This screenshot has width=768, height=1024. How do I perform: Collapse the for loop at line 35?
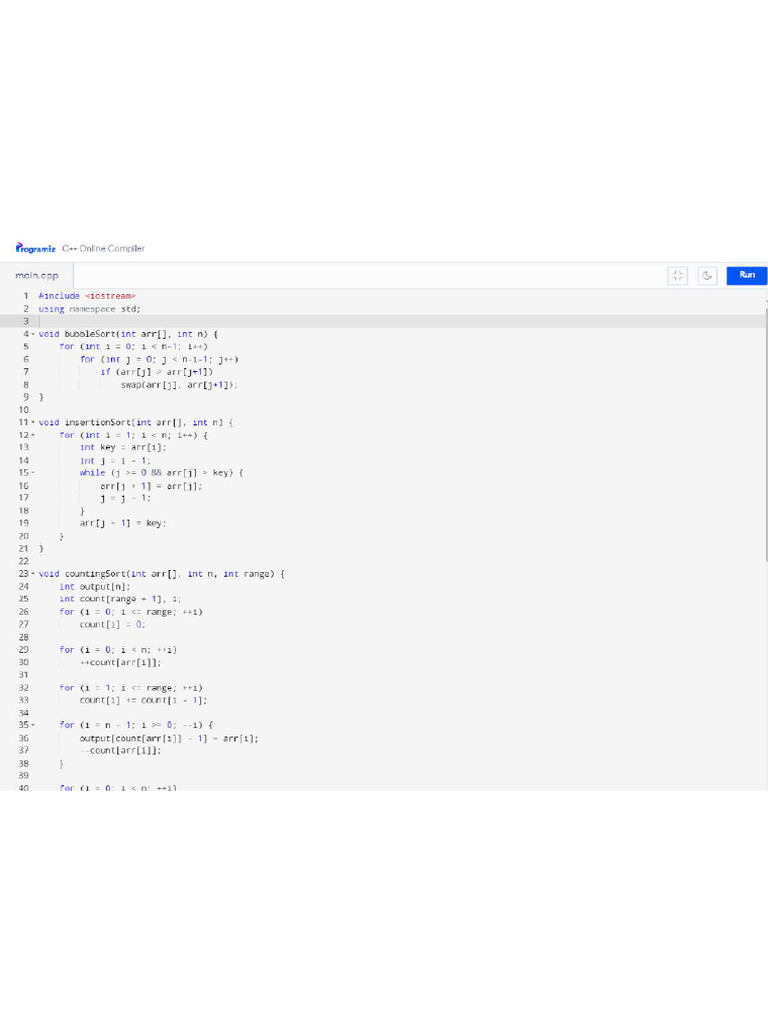coord(33,725)
